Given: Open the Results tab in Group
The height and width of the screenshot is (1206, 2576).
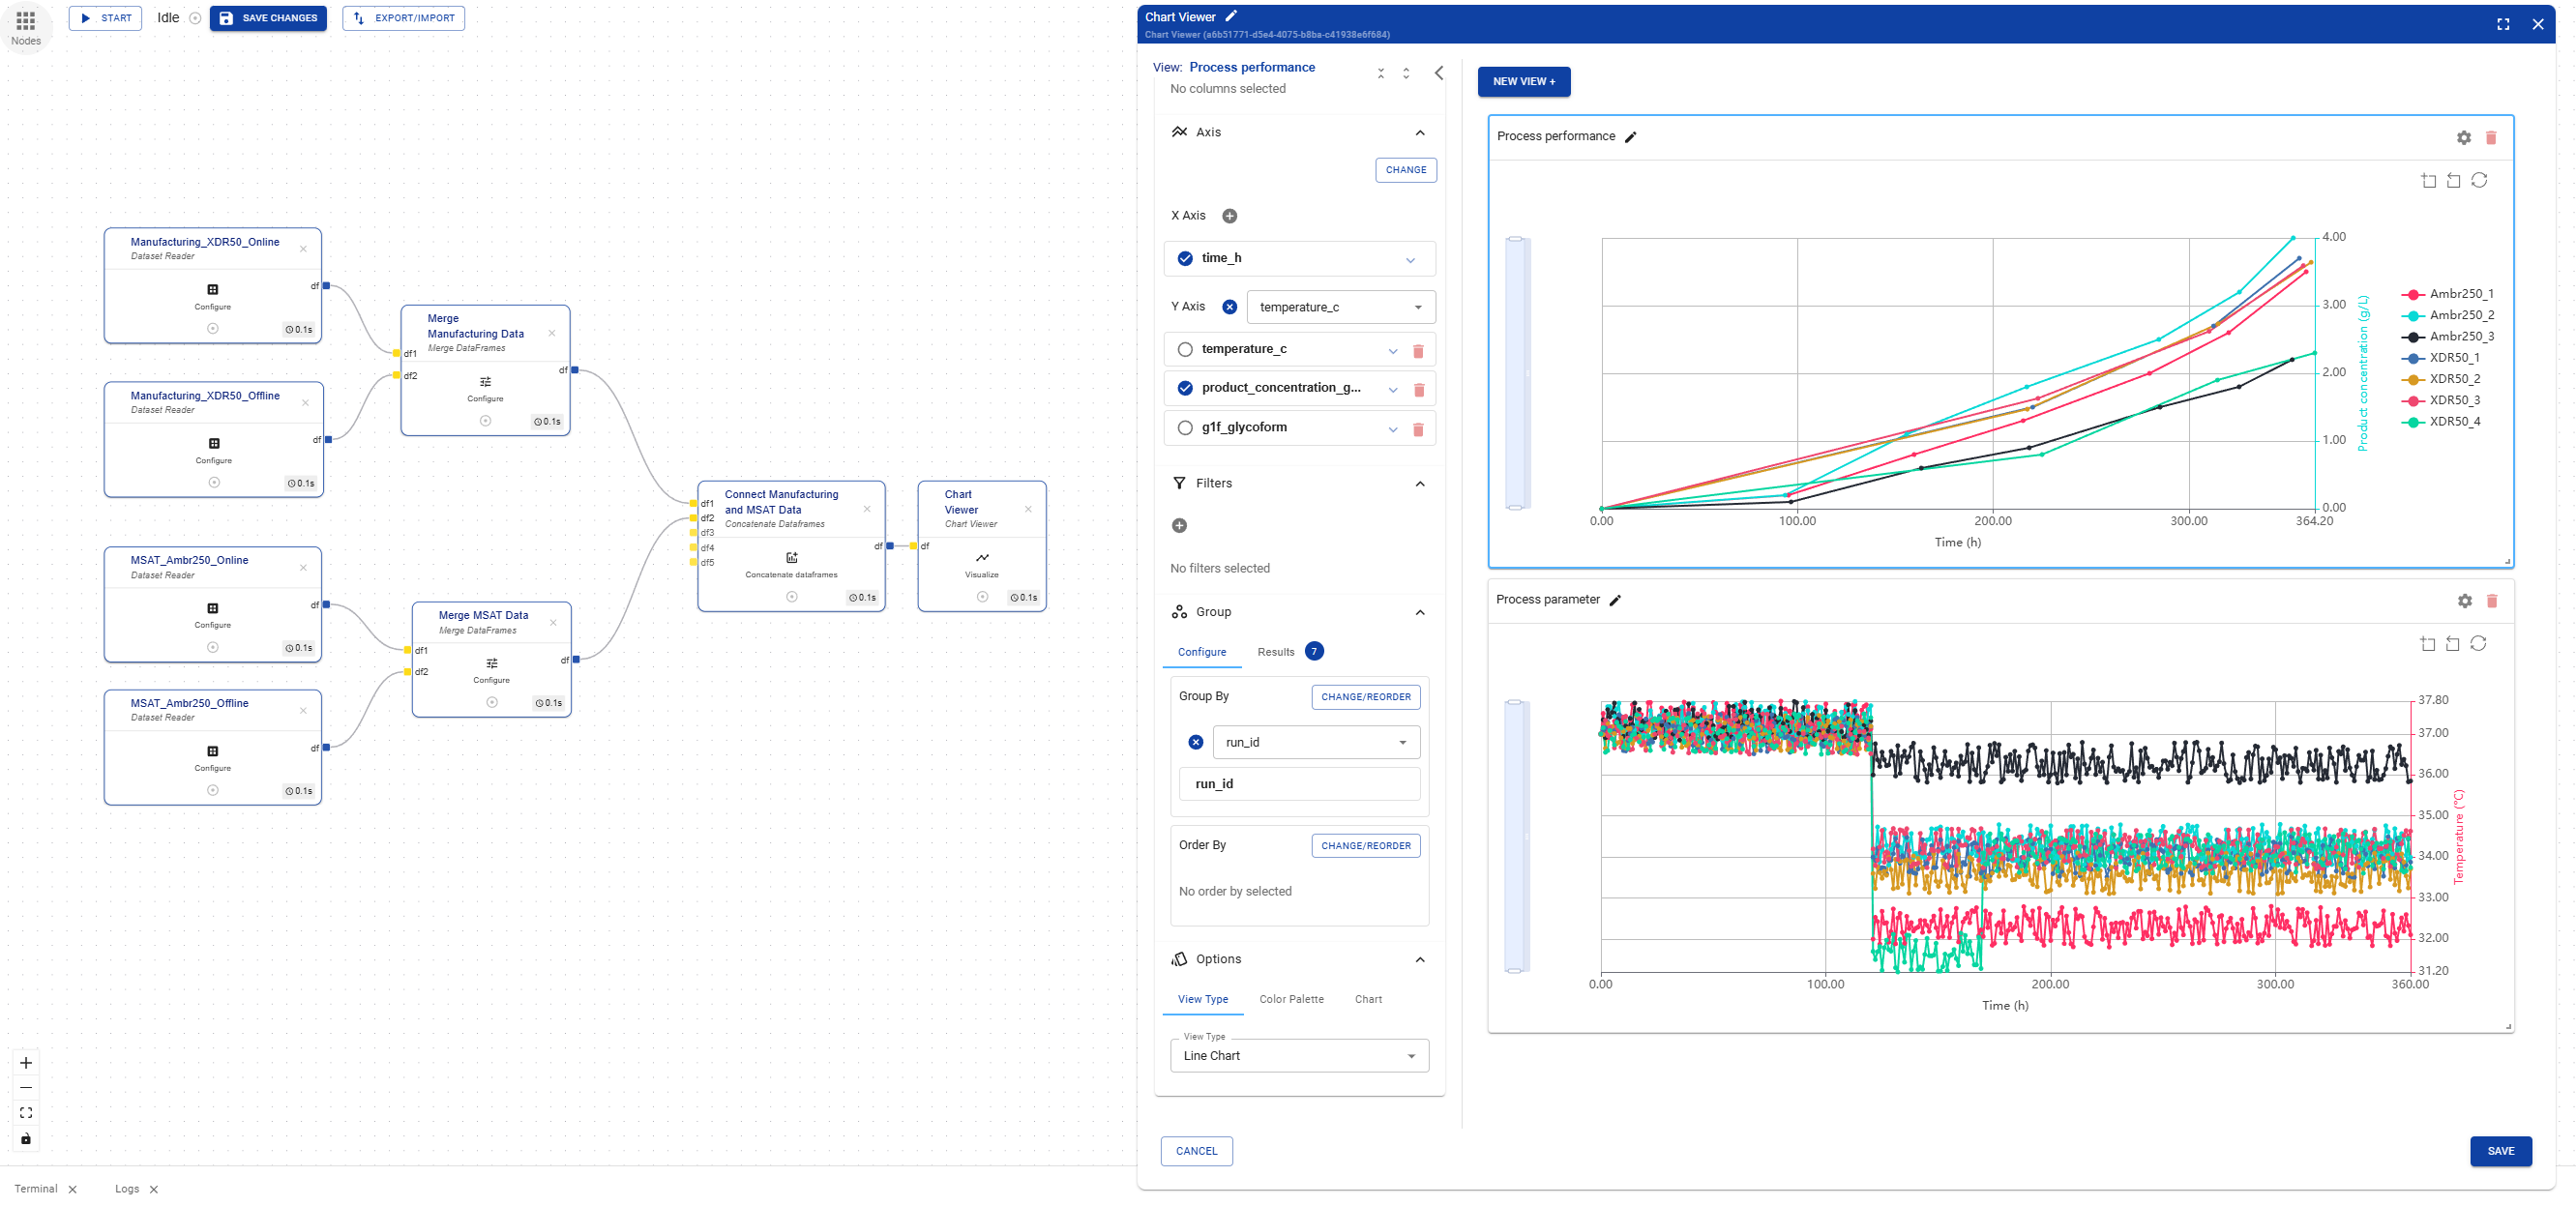Looking at the screenshot, I should tap(1275, 652).
